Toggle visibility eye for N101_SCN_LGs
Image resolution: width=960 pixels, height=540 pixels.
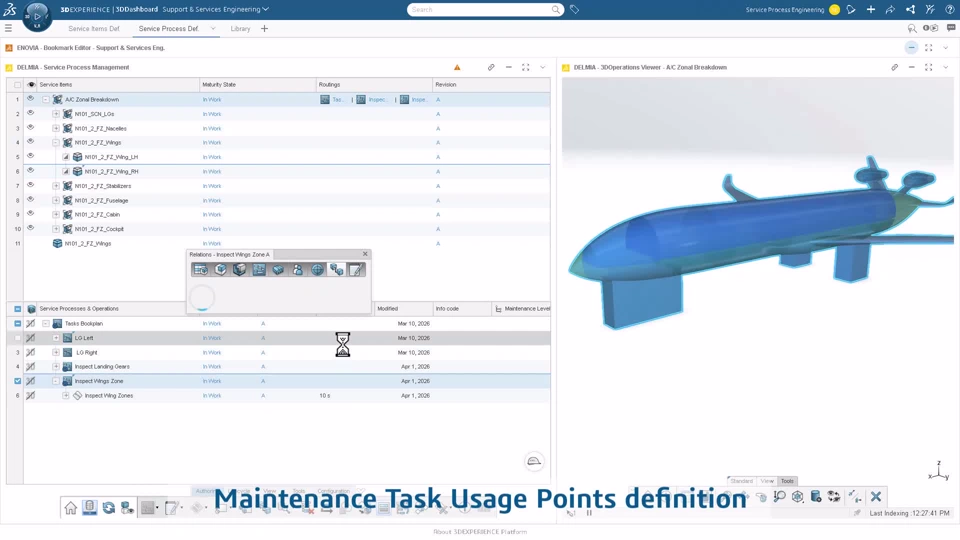30,113
